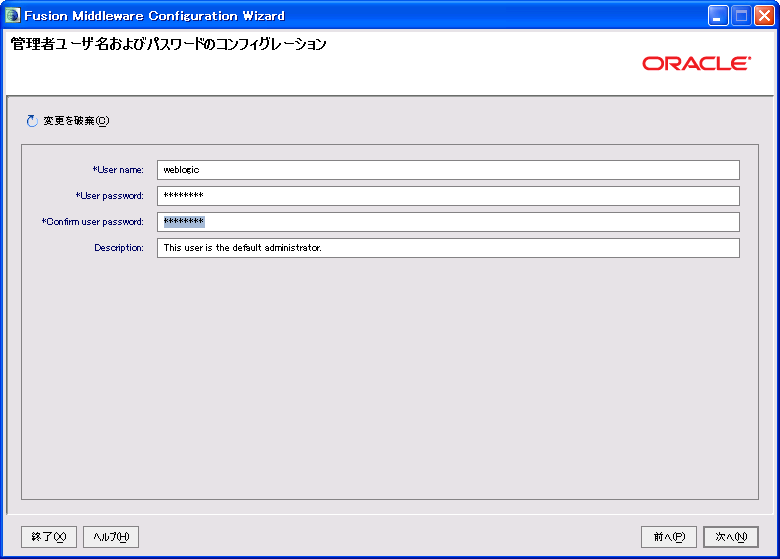Proceed with the 次へ(N) button
Viewport: 780px width, 559px height.
coord(731,537)
